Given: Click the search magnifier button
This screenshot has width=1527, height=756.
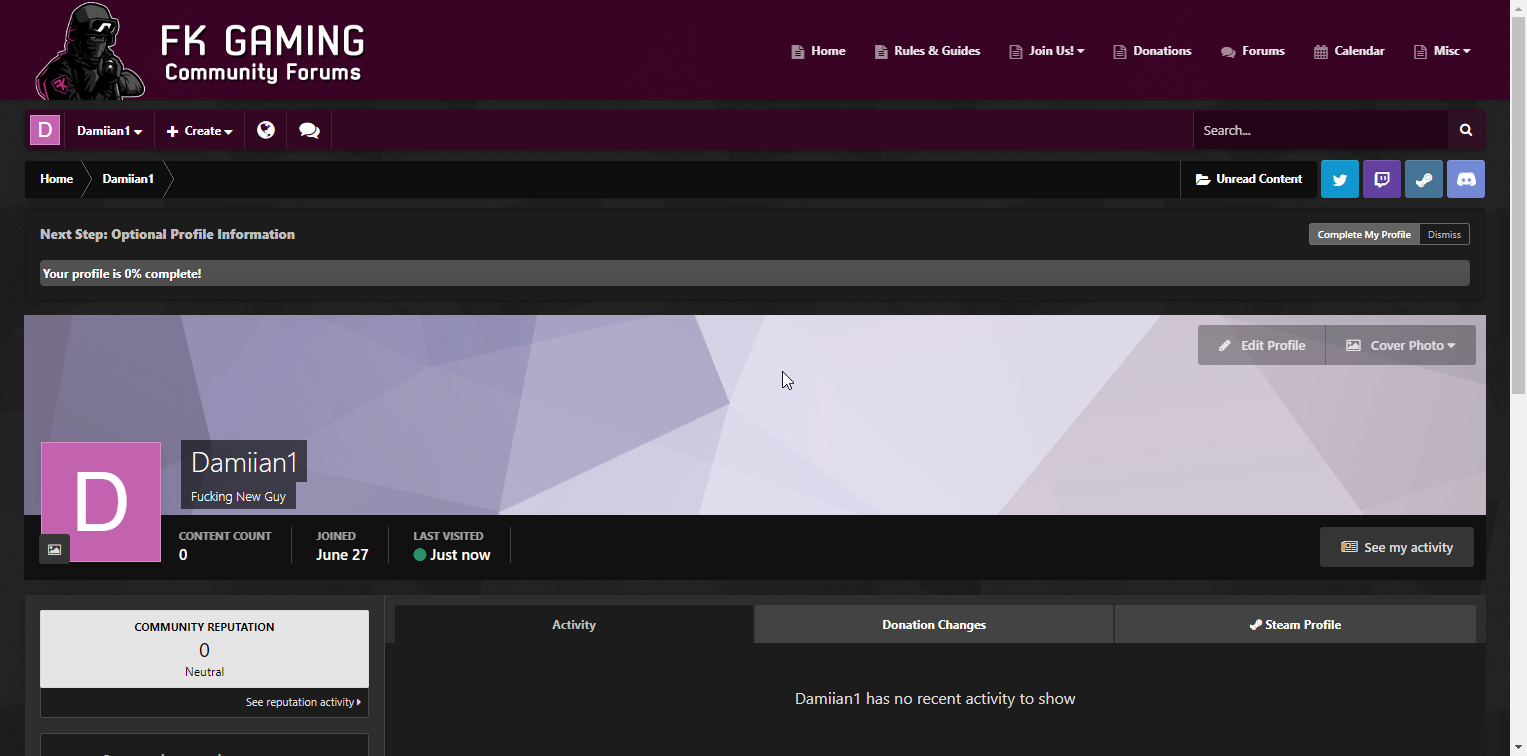Looking at the screenshot, I should pyautogui.click(x=1466, y=131).
